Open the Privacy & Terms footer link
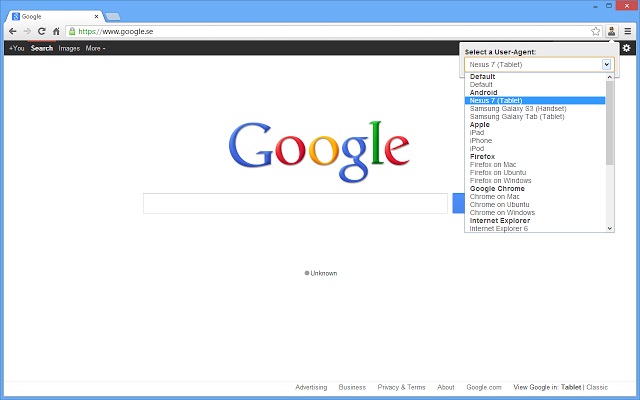This screenshot has height=400, width=640. click(401, 387)
